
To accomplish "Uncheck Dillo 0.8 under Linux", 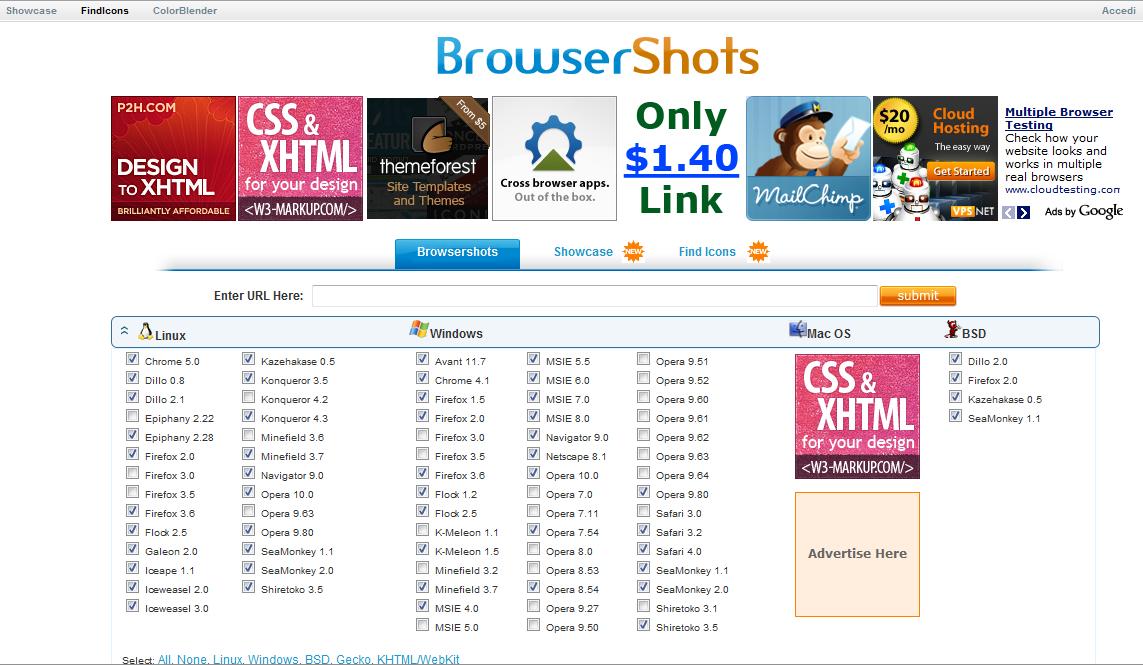I will point(132,378).
